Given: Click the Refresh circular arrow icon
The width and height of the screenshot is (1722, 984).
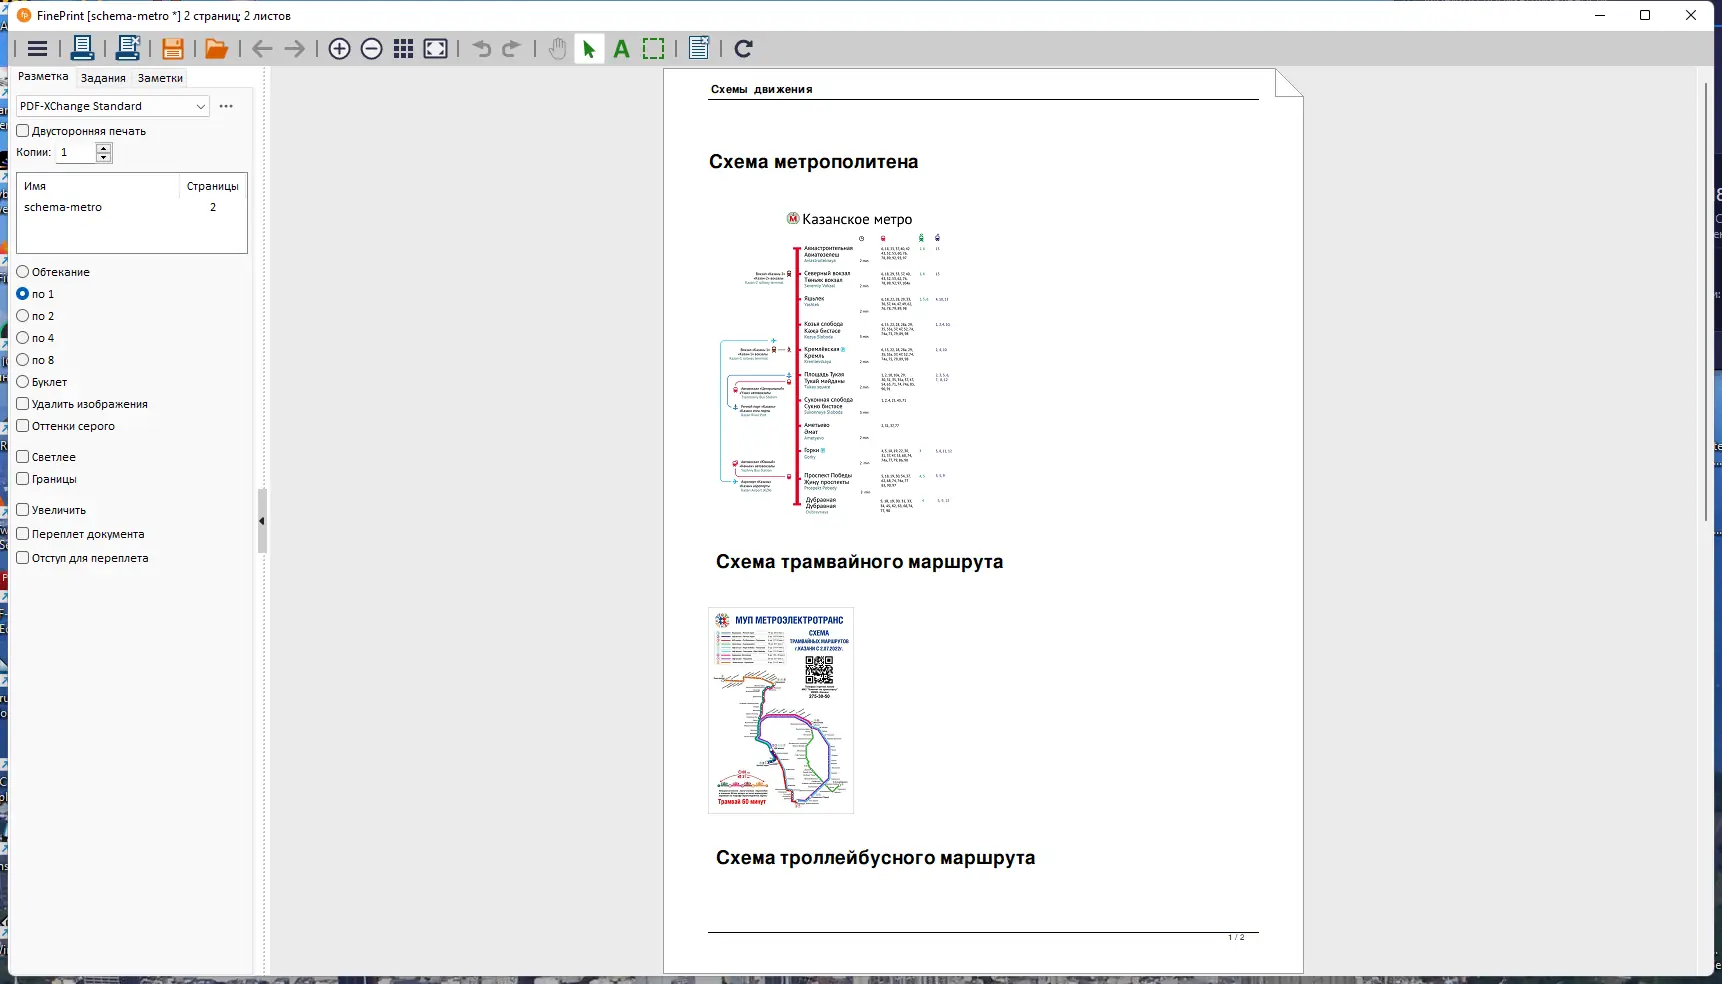Looking at the screenshot, I should (x=744, y=49).
